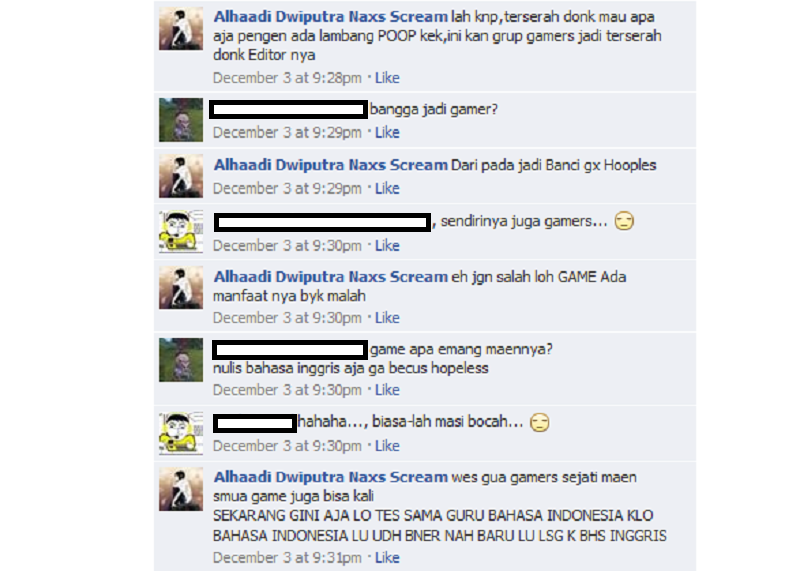Image resolution: width=800 pixels, height=571 pixels.
Task: Like the 'biasa-lah masi bocah' comment
Action: tap(387, 446)
